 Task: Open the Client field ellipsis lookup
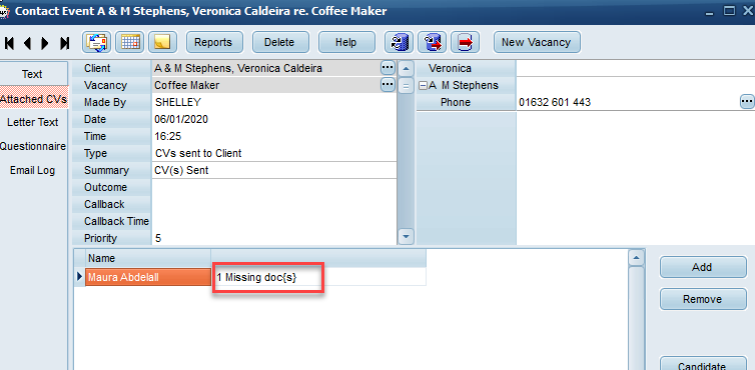[x=388, y=68]
